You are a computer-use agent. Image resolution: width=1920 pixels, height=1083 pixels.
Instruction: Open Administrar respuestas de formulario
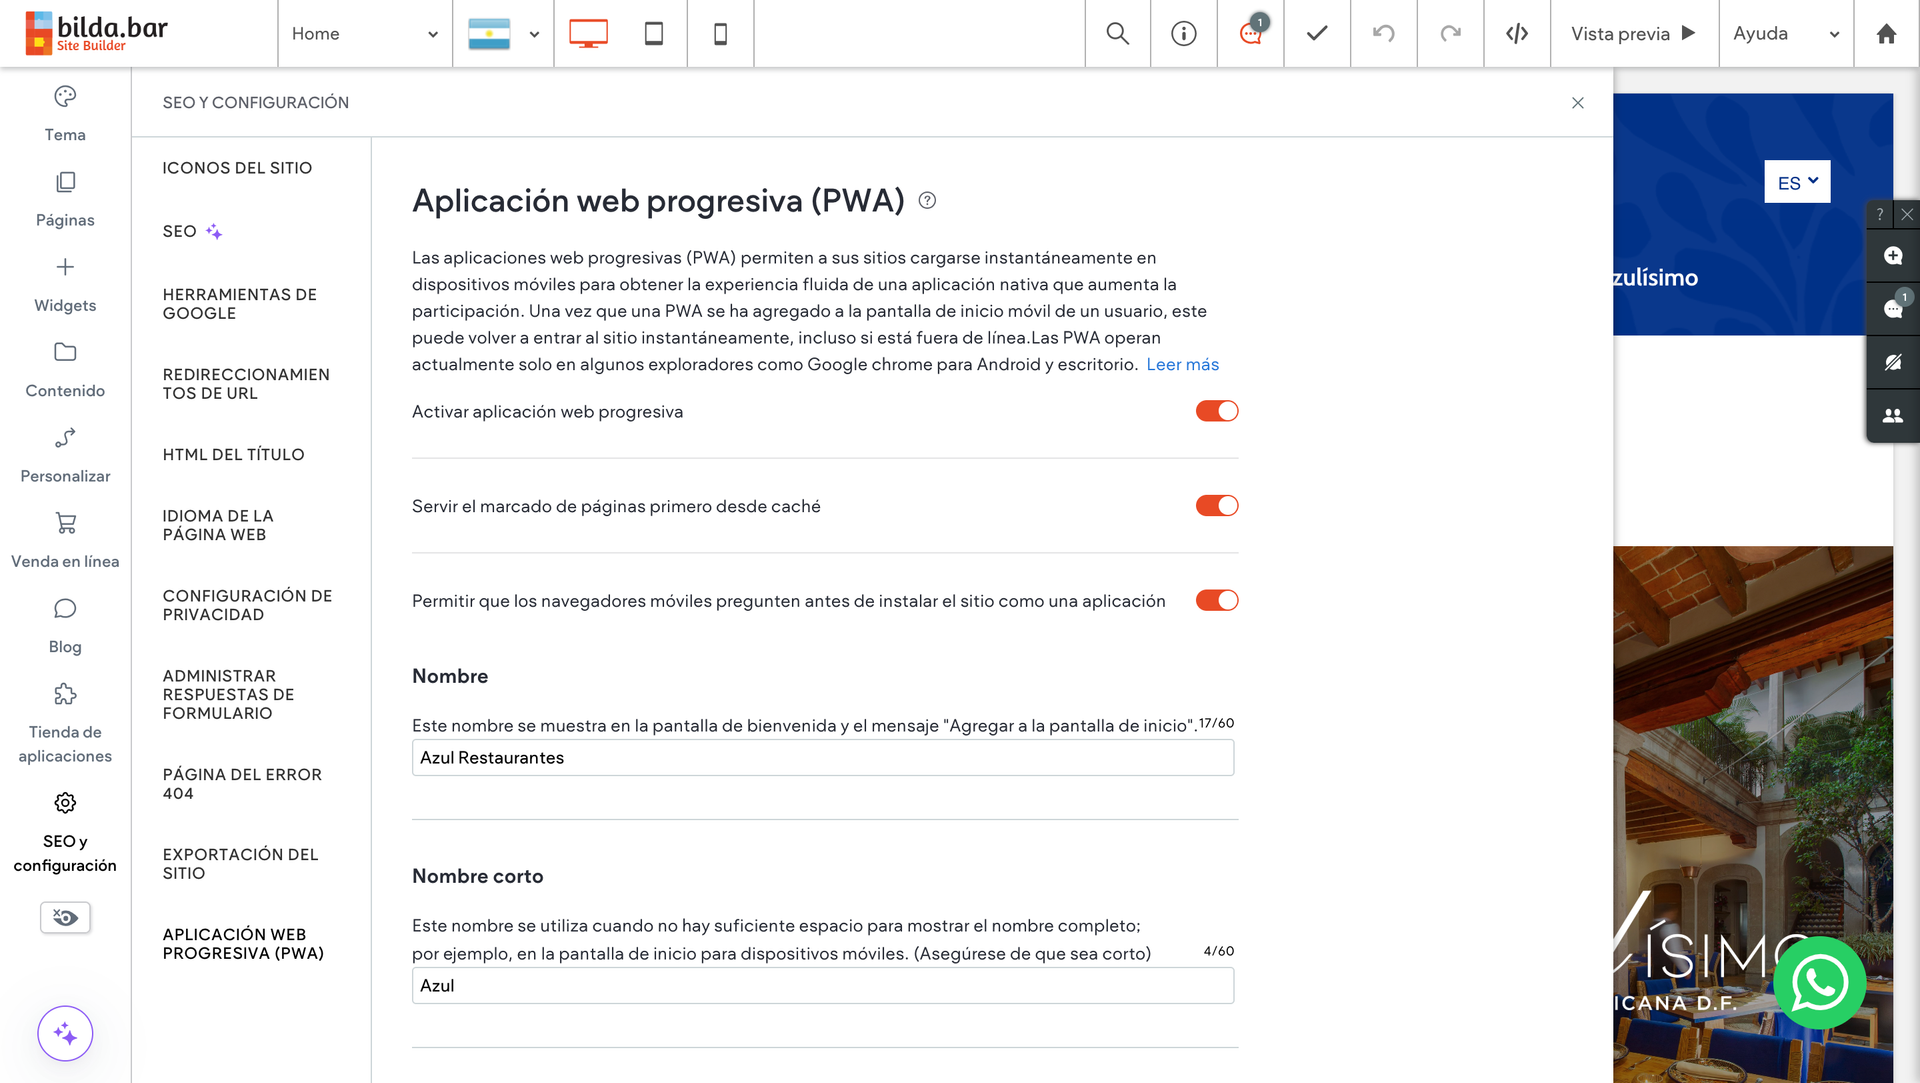pos(228,694)
